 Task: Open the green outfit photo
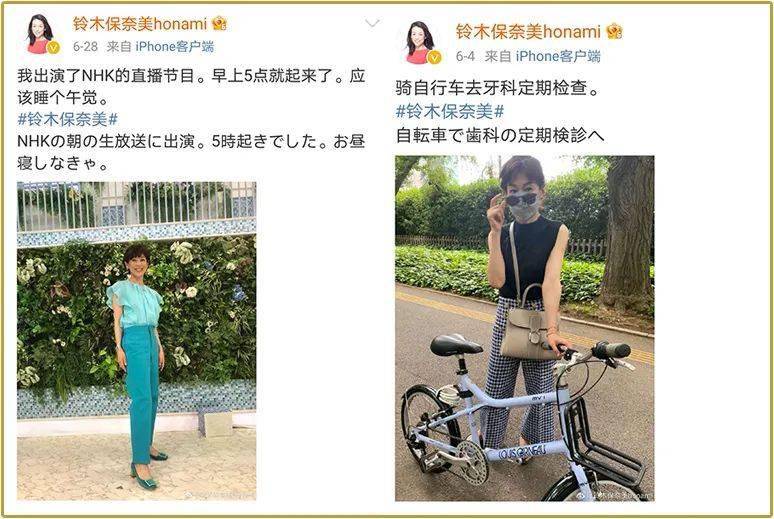tap(137, 341)
